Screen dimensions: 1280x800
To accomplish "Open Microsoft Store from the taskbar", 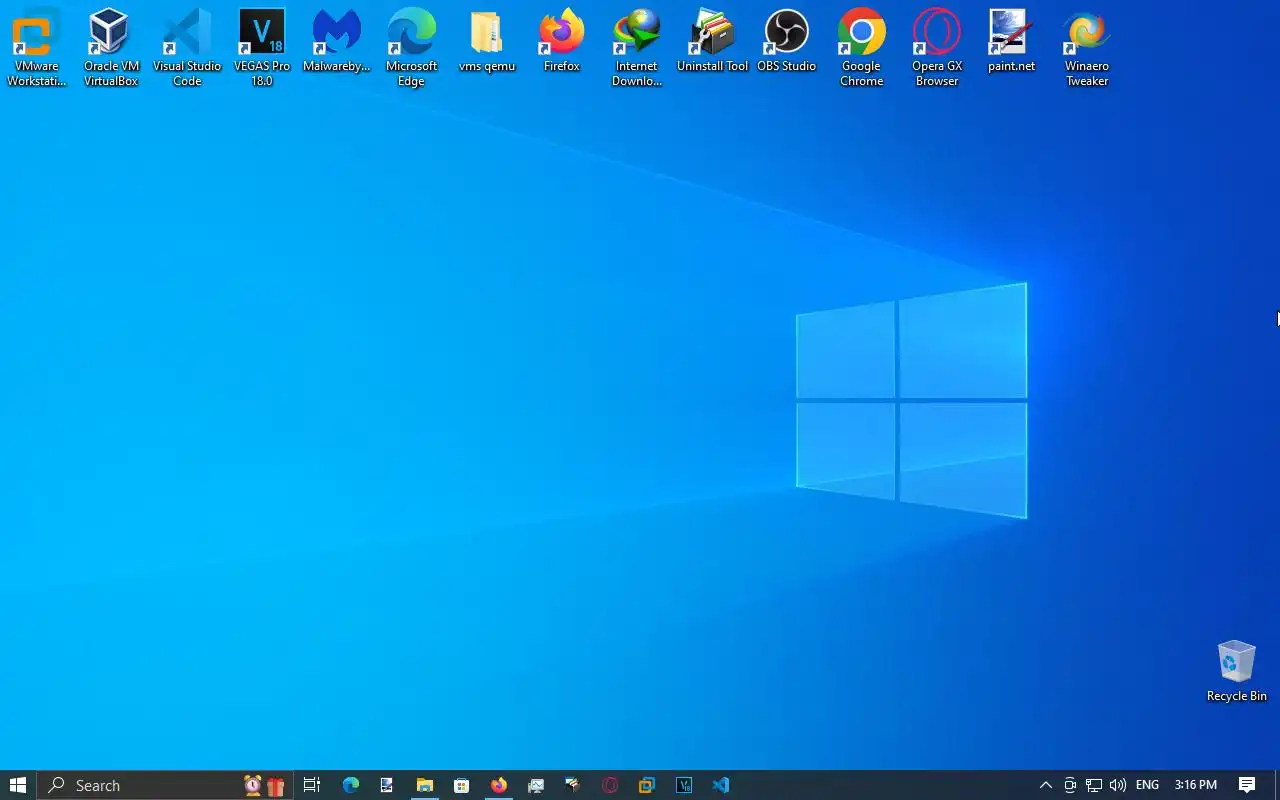I will (461, 785).
